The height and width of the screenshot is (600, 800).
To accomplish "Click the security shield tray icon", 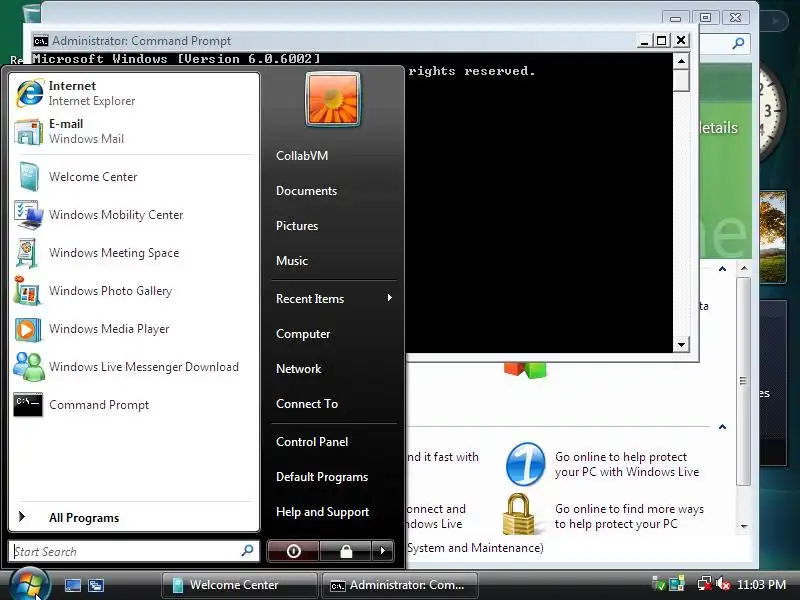I will 659,584.
